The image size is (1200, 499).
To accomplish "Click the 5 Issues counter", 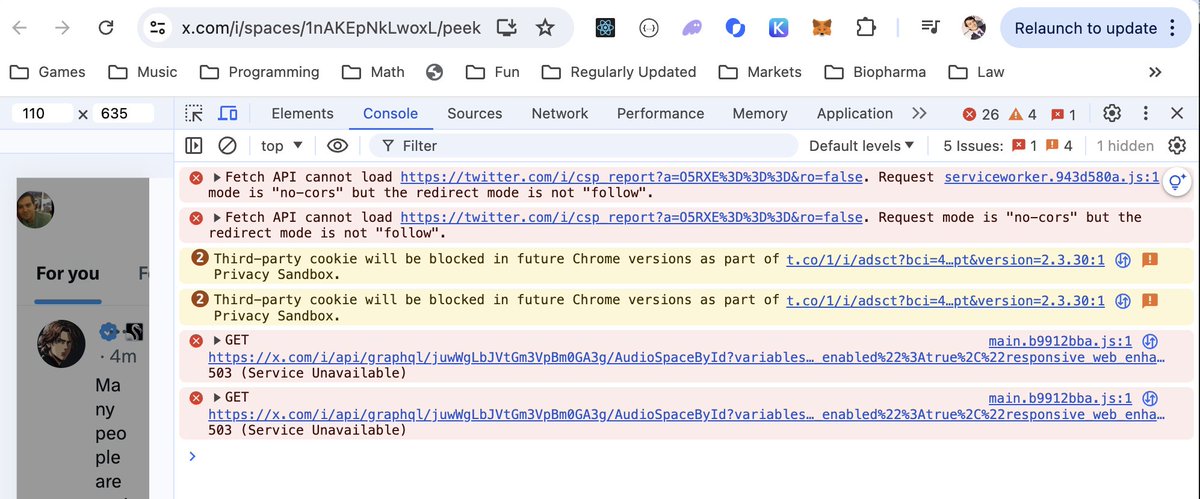I will click(1007, 146).
